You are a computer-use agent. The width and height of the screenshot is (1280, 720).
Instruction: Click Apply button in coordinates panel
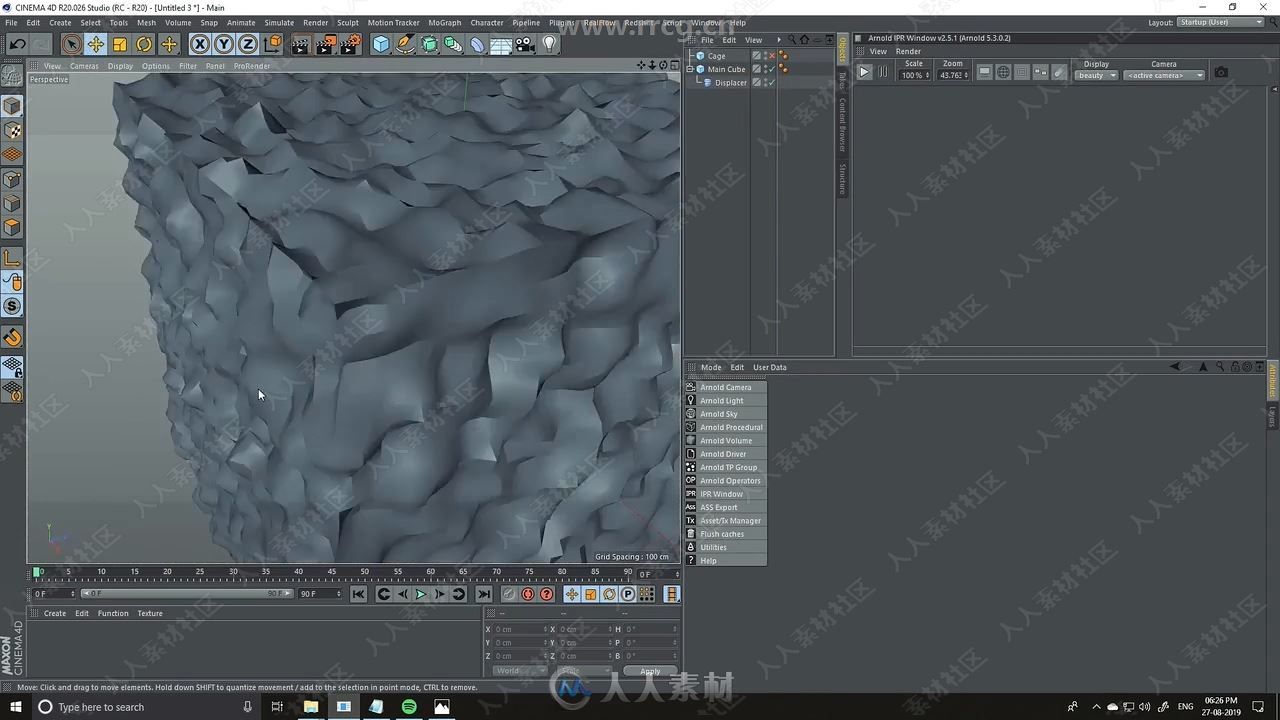pos(650,671)
